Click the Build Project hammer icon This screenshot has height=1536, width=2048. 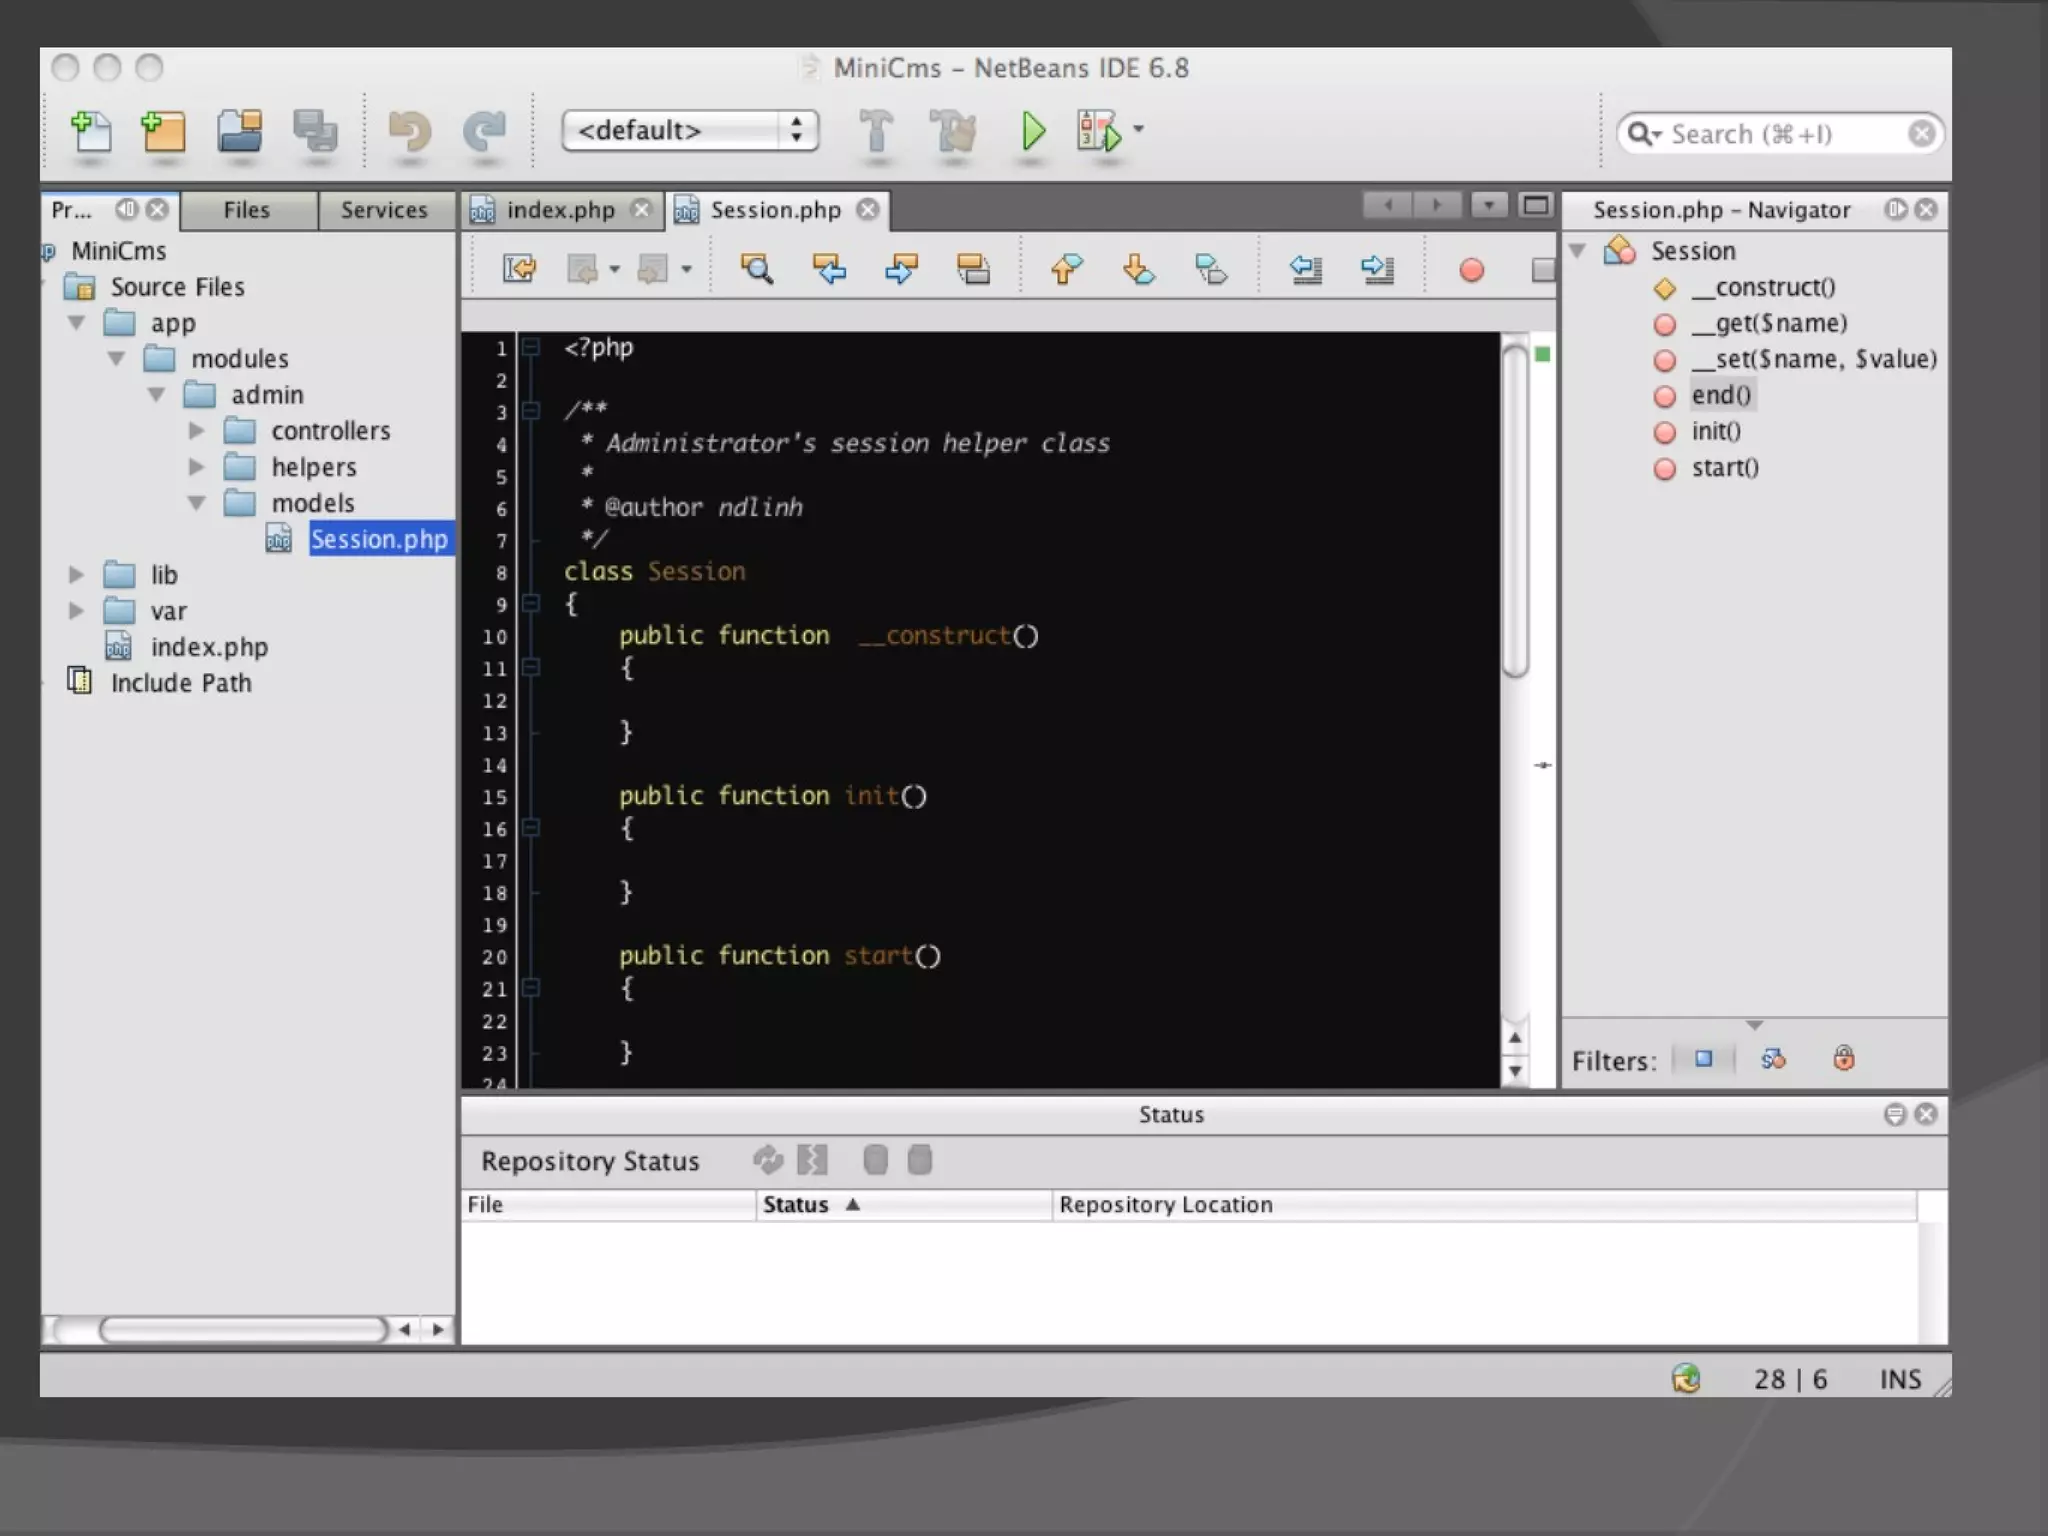tap(876, 132)
